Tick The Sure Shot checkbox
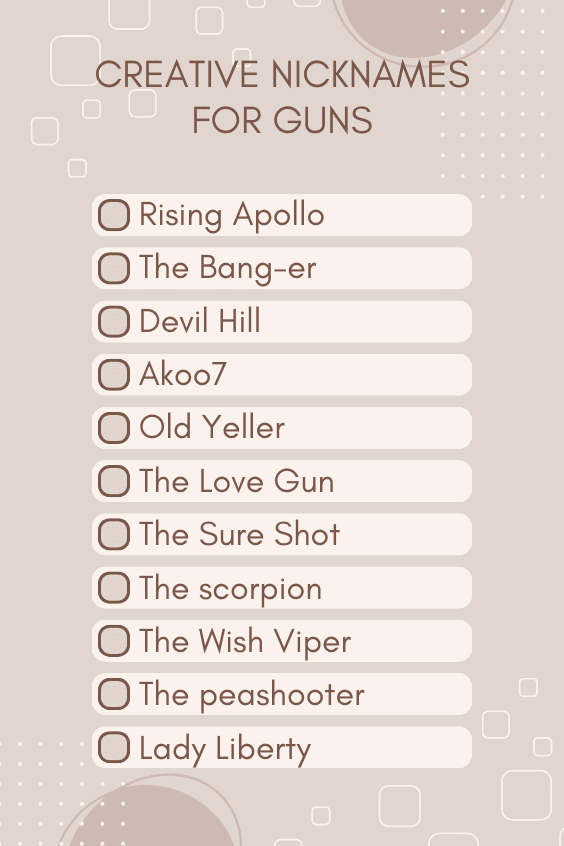 [x=114, y=534]
